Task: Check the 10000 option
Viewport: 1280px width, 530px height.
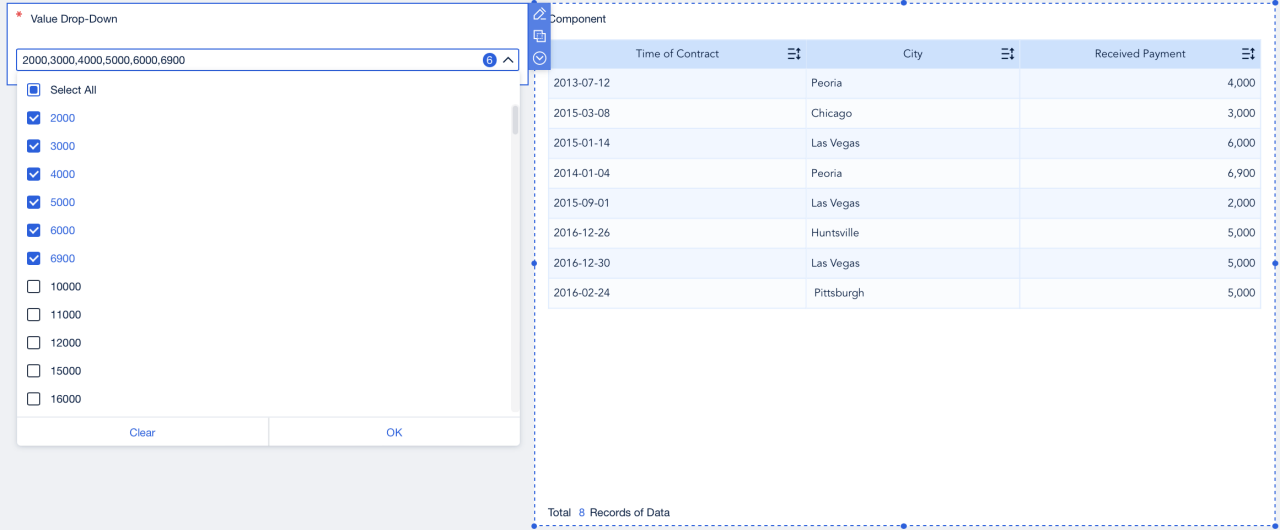Action: click(34, 286)
